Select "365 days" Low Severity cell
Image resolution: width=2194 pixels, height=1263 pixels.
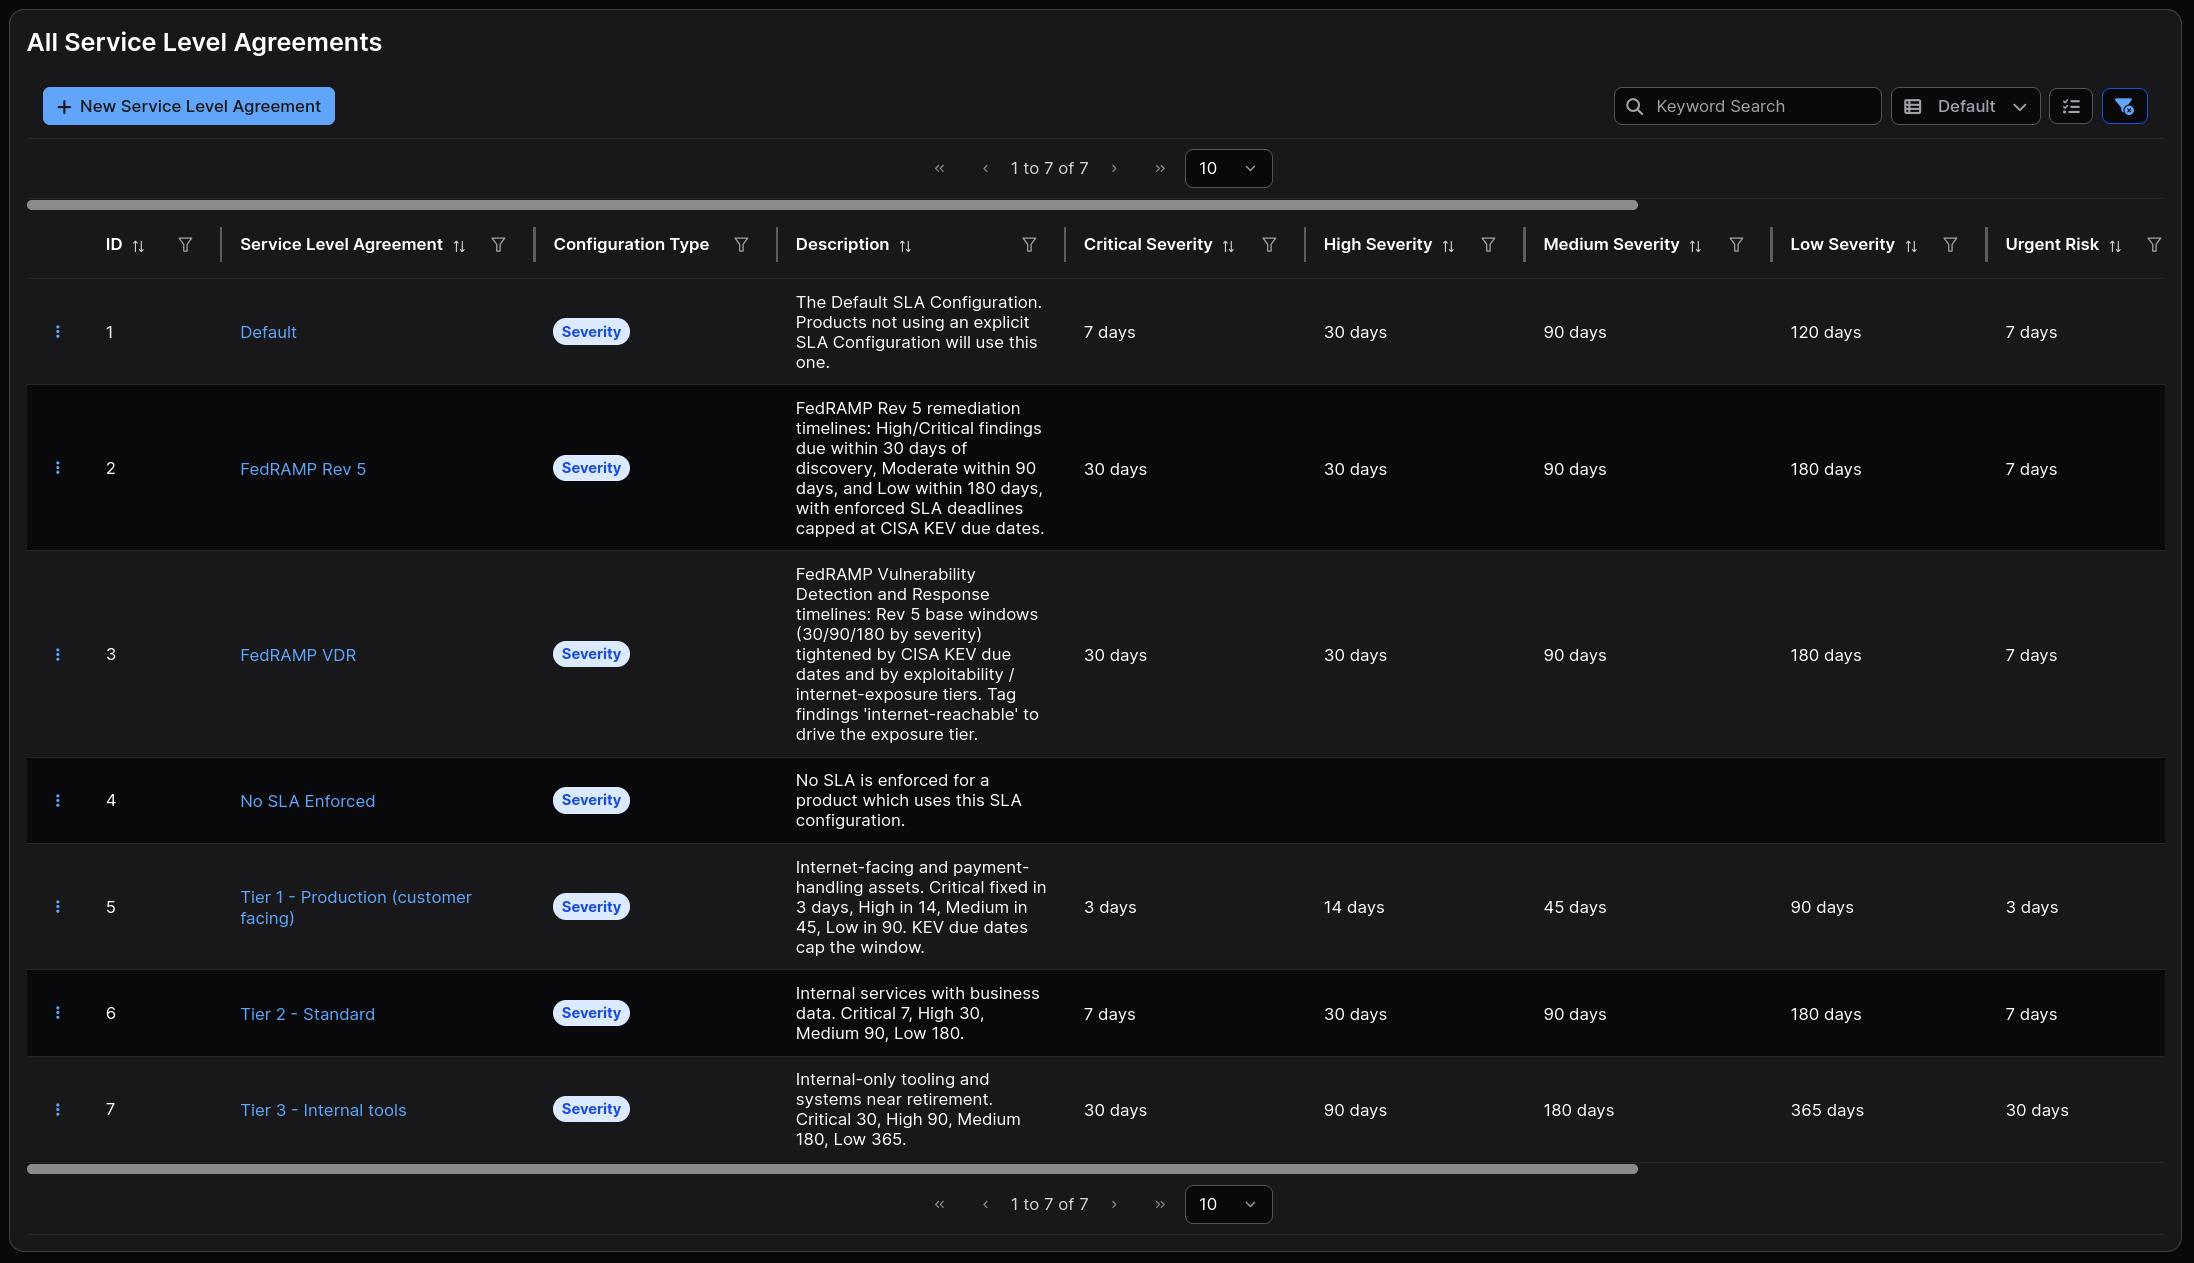pos(1827,1110)
